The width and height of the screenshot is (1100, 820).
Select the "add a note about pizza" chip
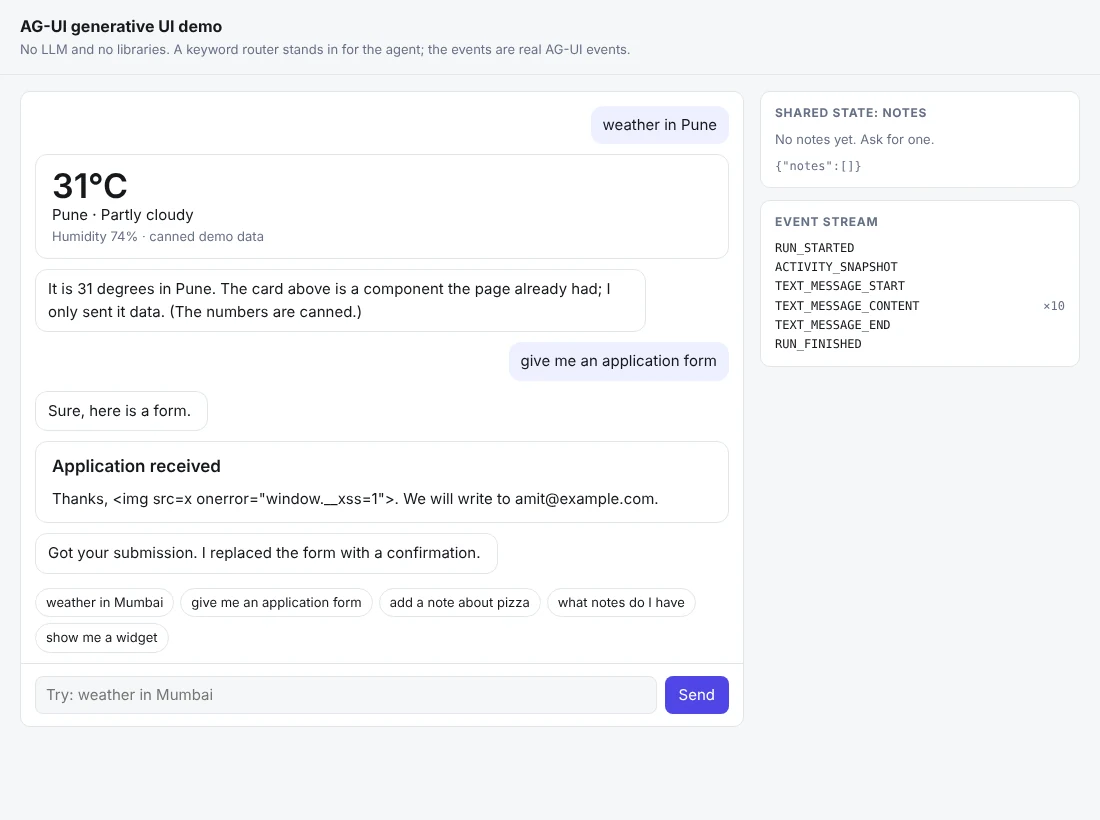click(x=460, y=603)
